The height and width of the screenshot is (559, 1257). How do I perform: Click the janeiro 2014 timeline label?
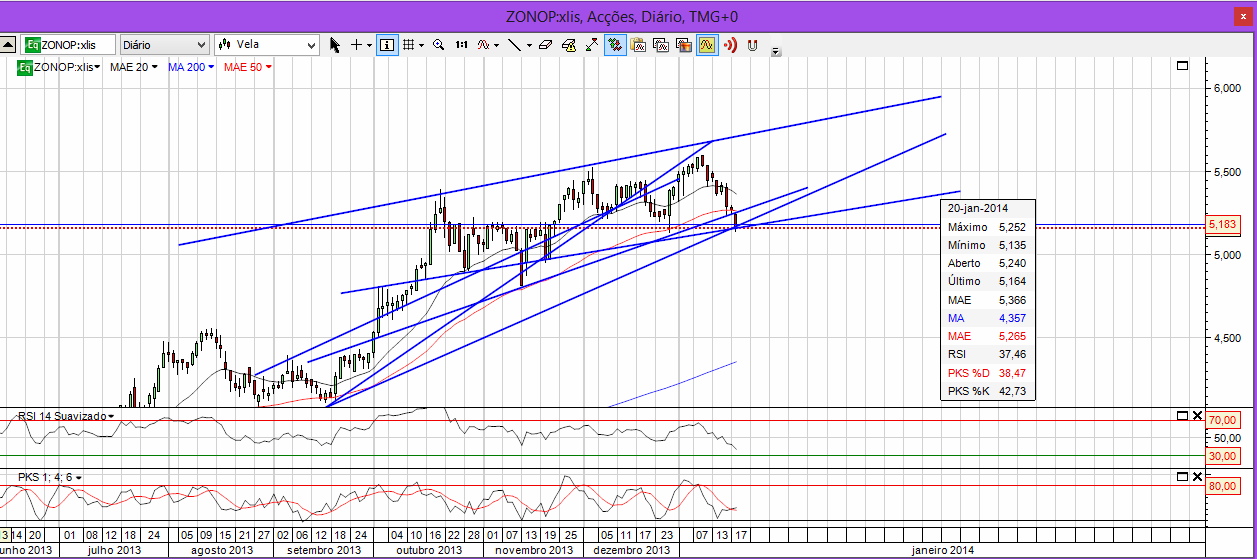[943, 550]
